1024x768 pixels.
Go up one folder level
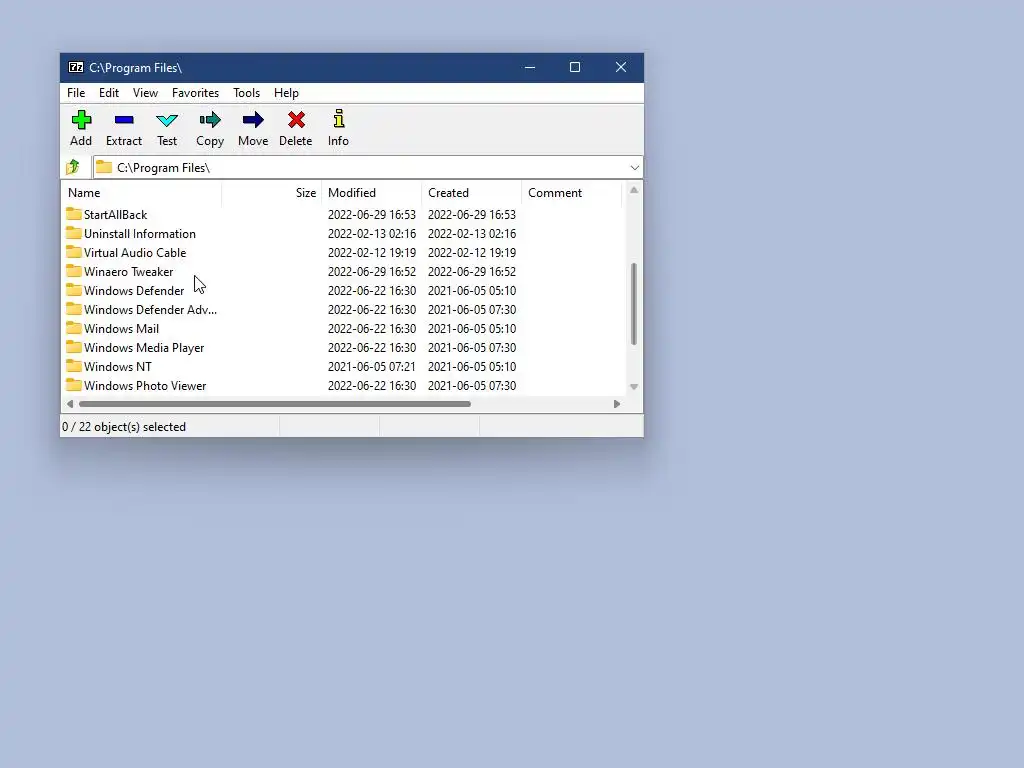tap(73, 167)
